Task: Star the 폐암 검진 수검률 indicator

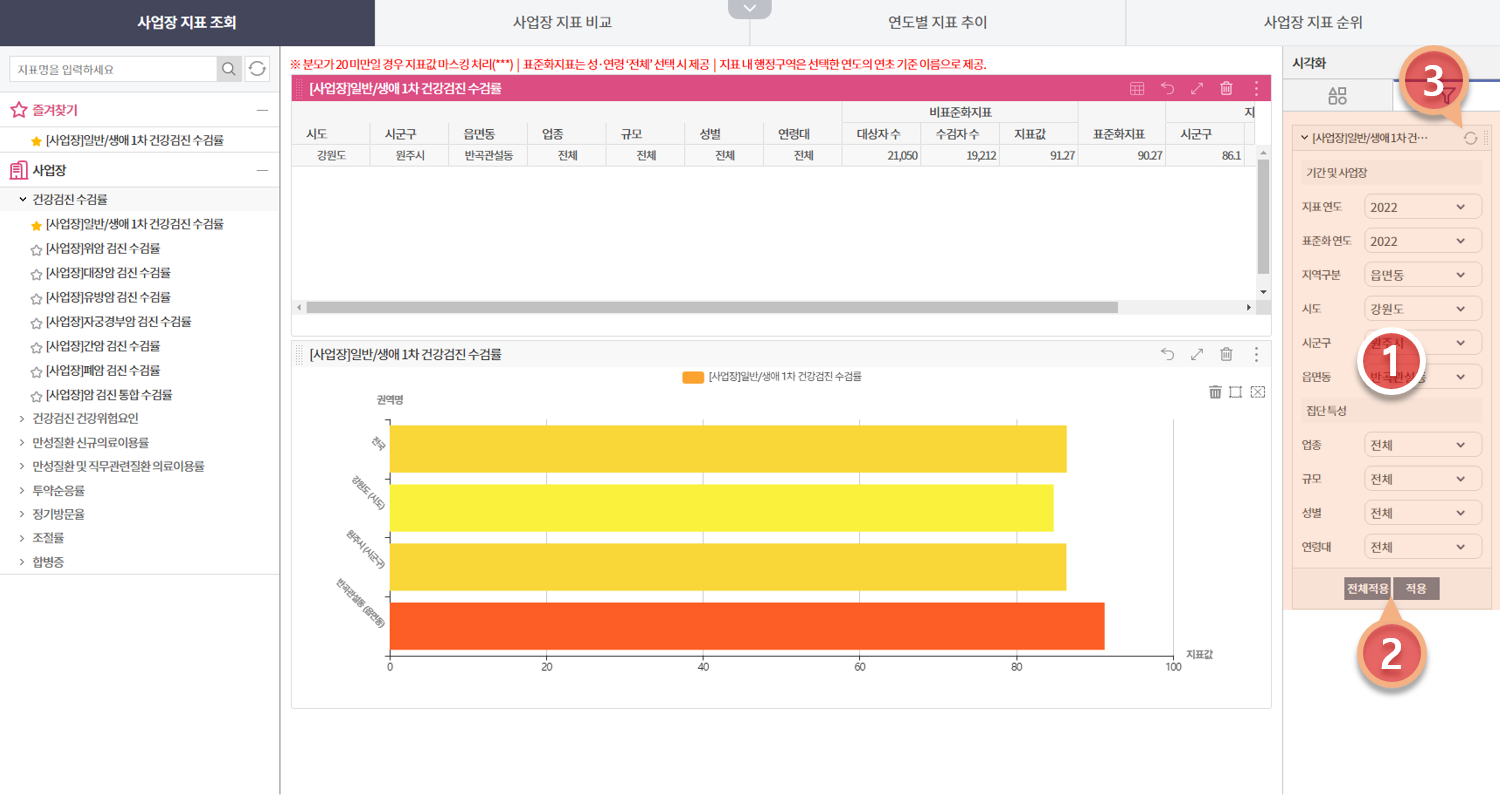Action: [x=37, y=371]
